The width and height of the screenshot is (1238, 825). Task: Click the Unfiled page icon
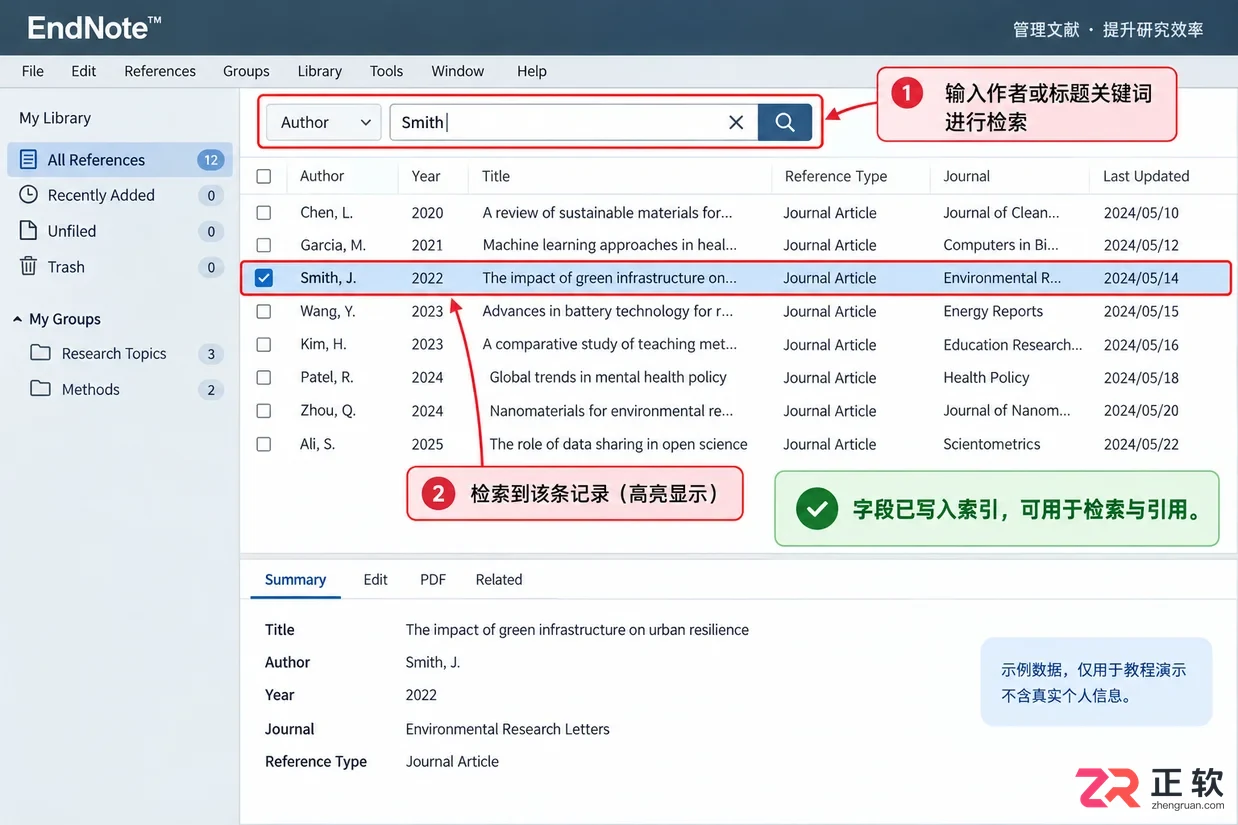(29, 231)
